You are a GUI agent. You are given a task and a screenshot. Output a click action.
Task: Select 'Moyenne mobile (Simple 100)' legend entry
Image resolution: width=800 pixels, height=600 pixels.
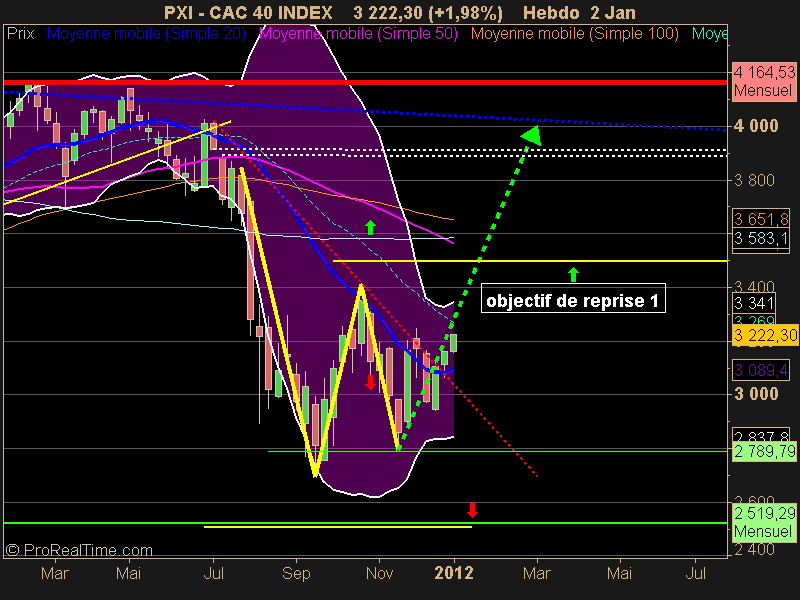(x=574, y=34)
